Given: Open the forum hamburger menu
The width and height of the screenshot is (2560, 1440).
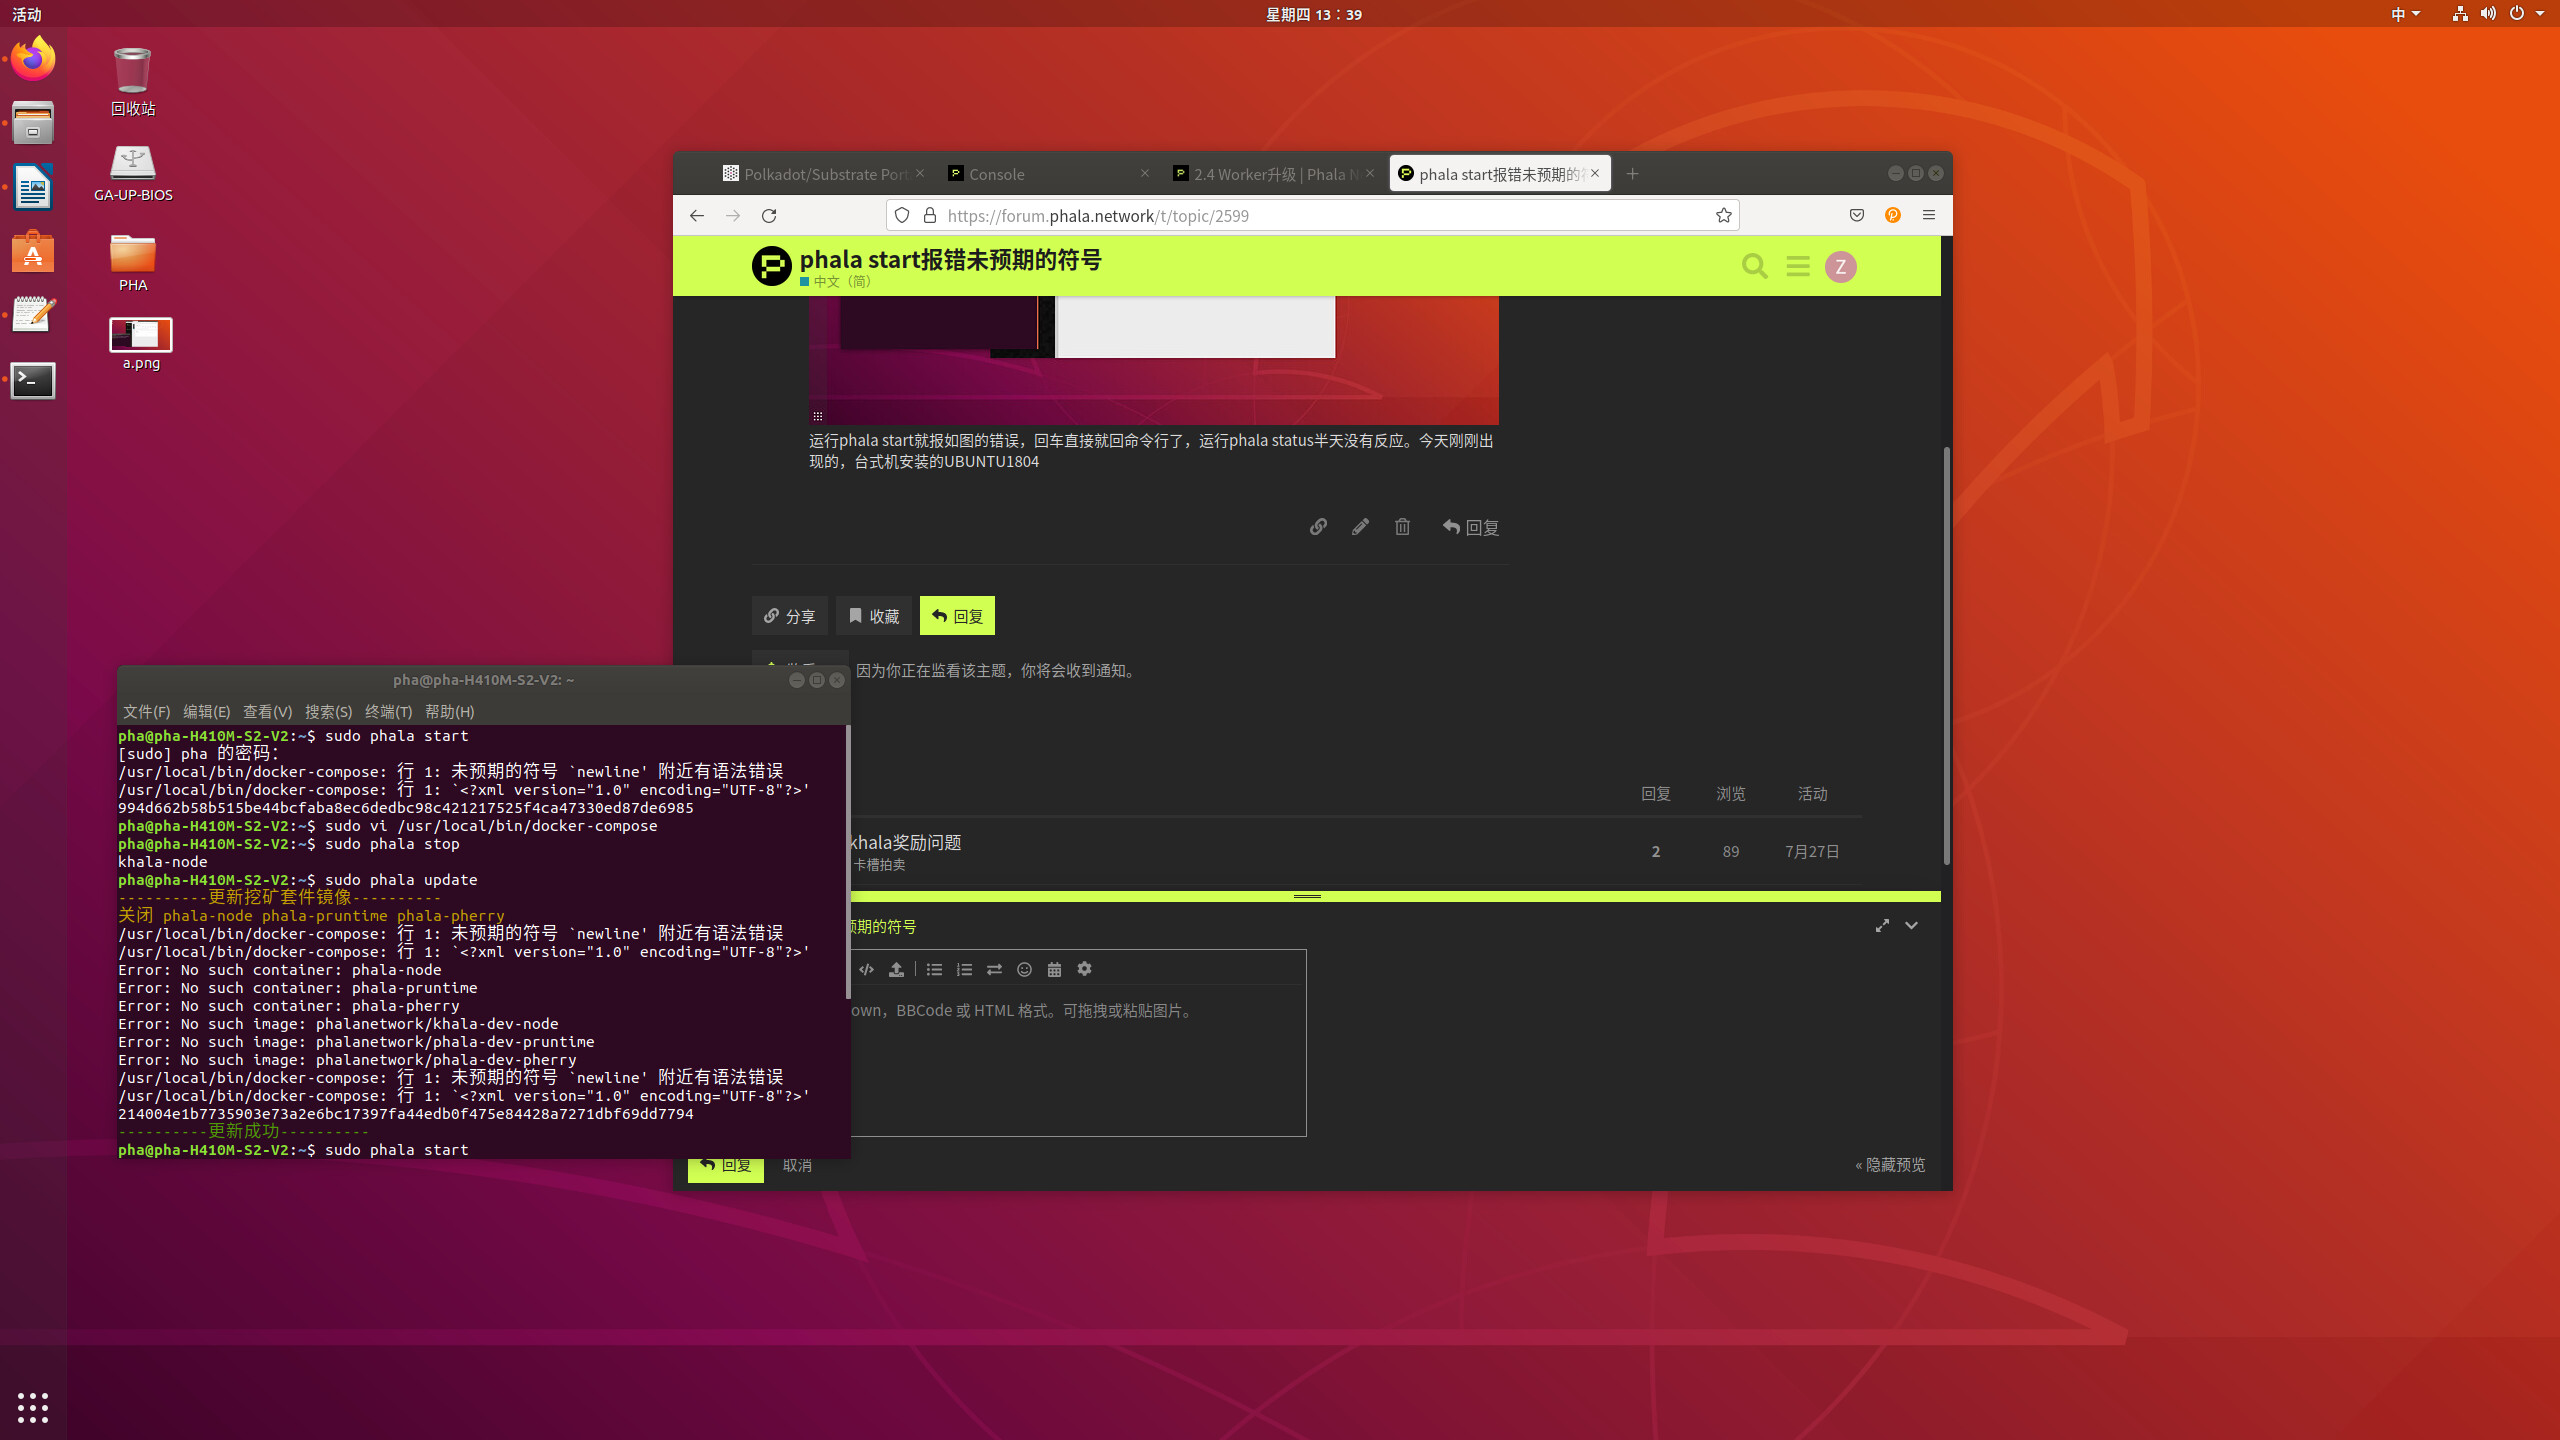Looking at the screenshot, I should tap(1797, 266).
